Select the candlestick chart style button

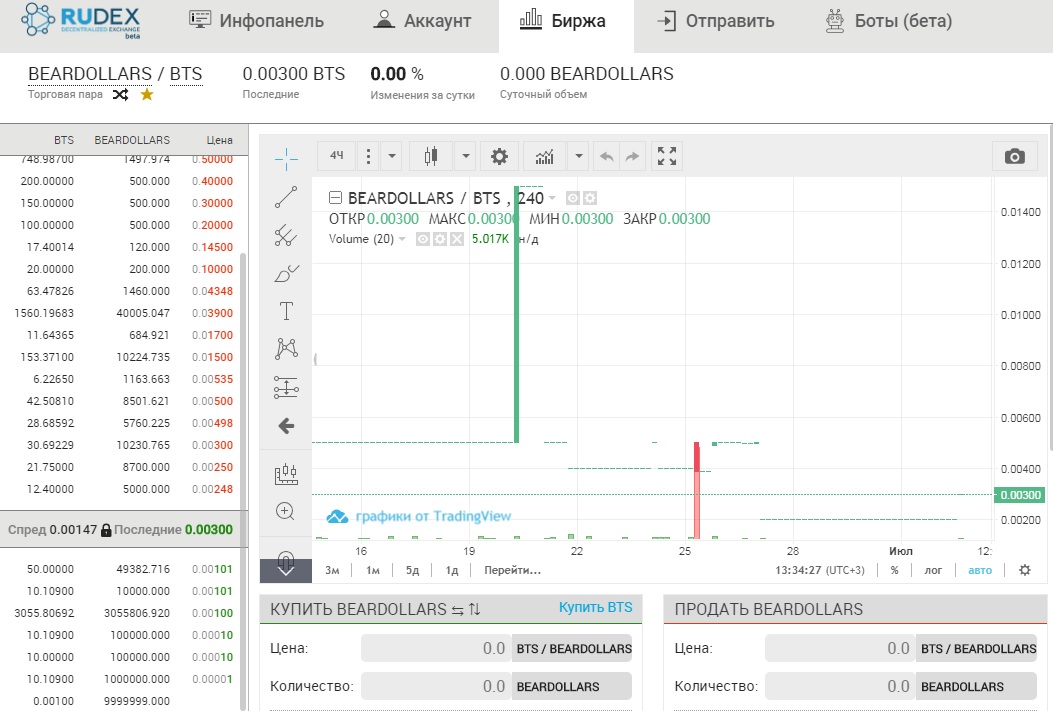[x=431, y=157]
